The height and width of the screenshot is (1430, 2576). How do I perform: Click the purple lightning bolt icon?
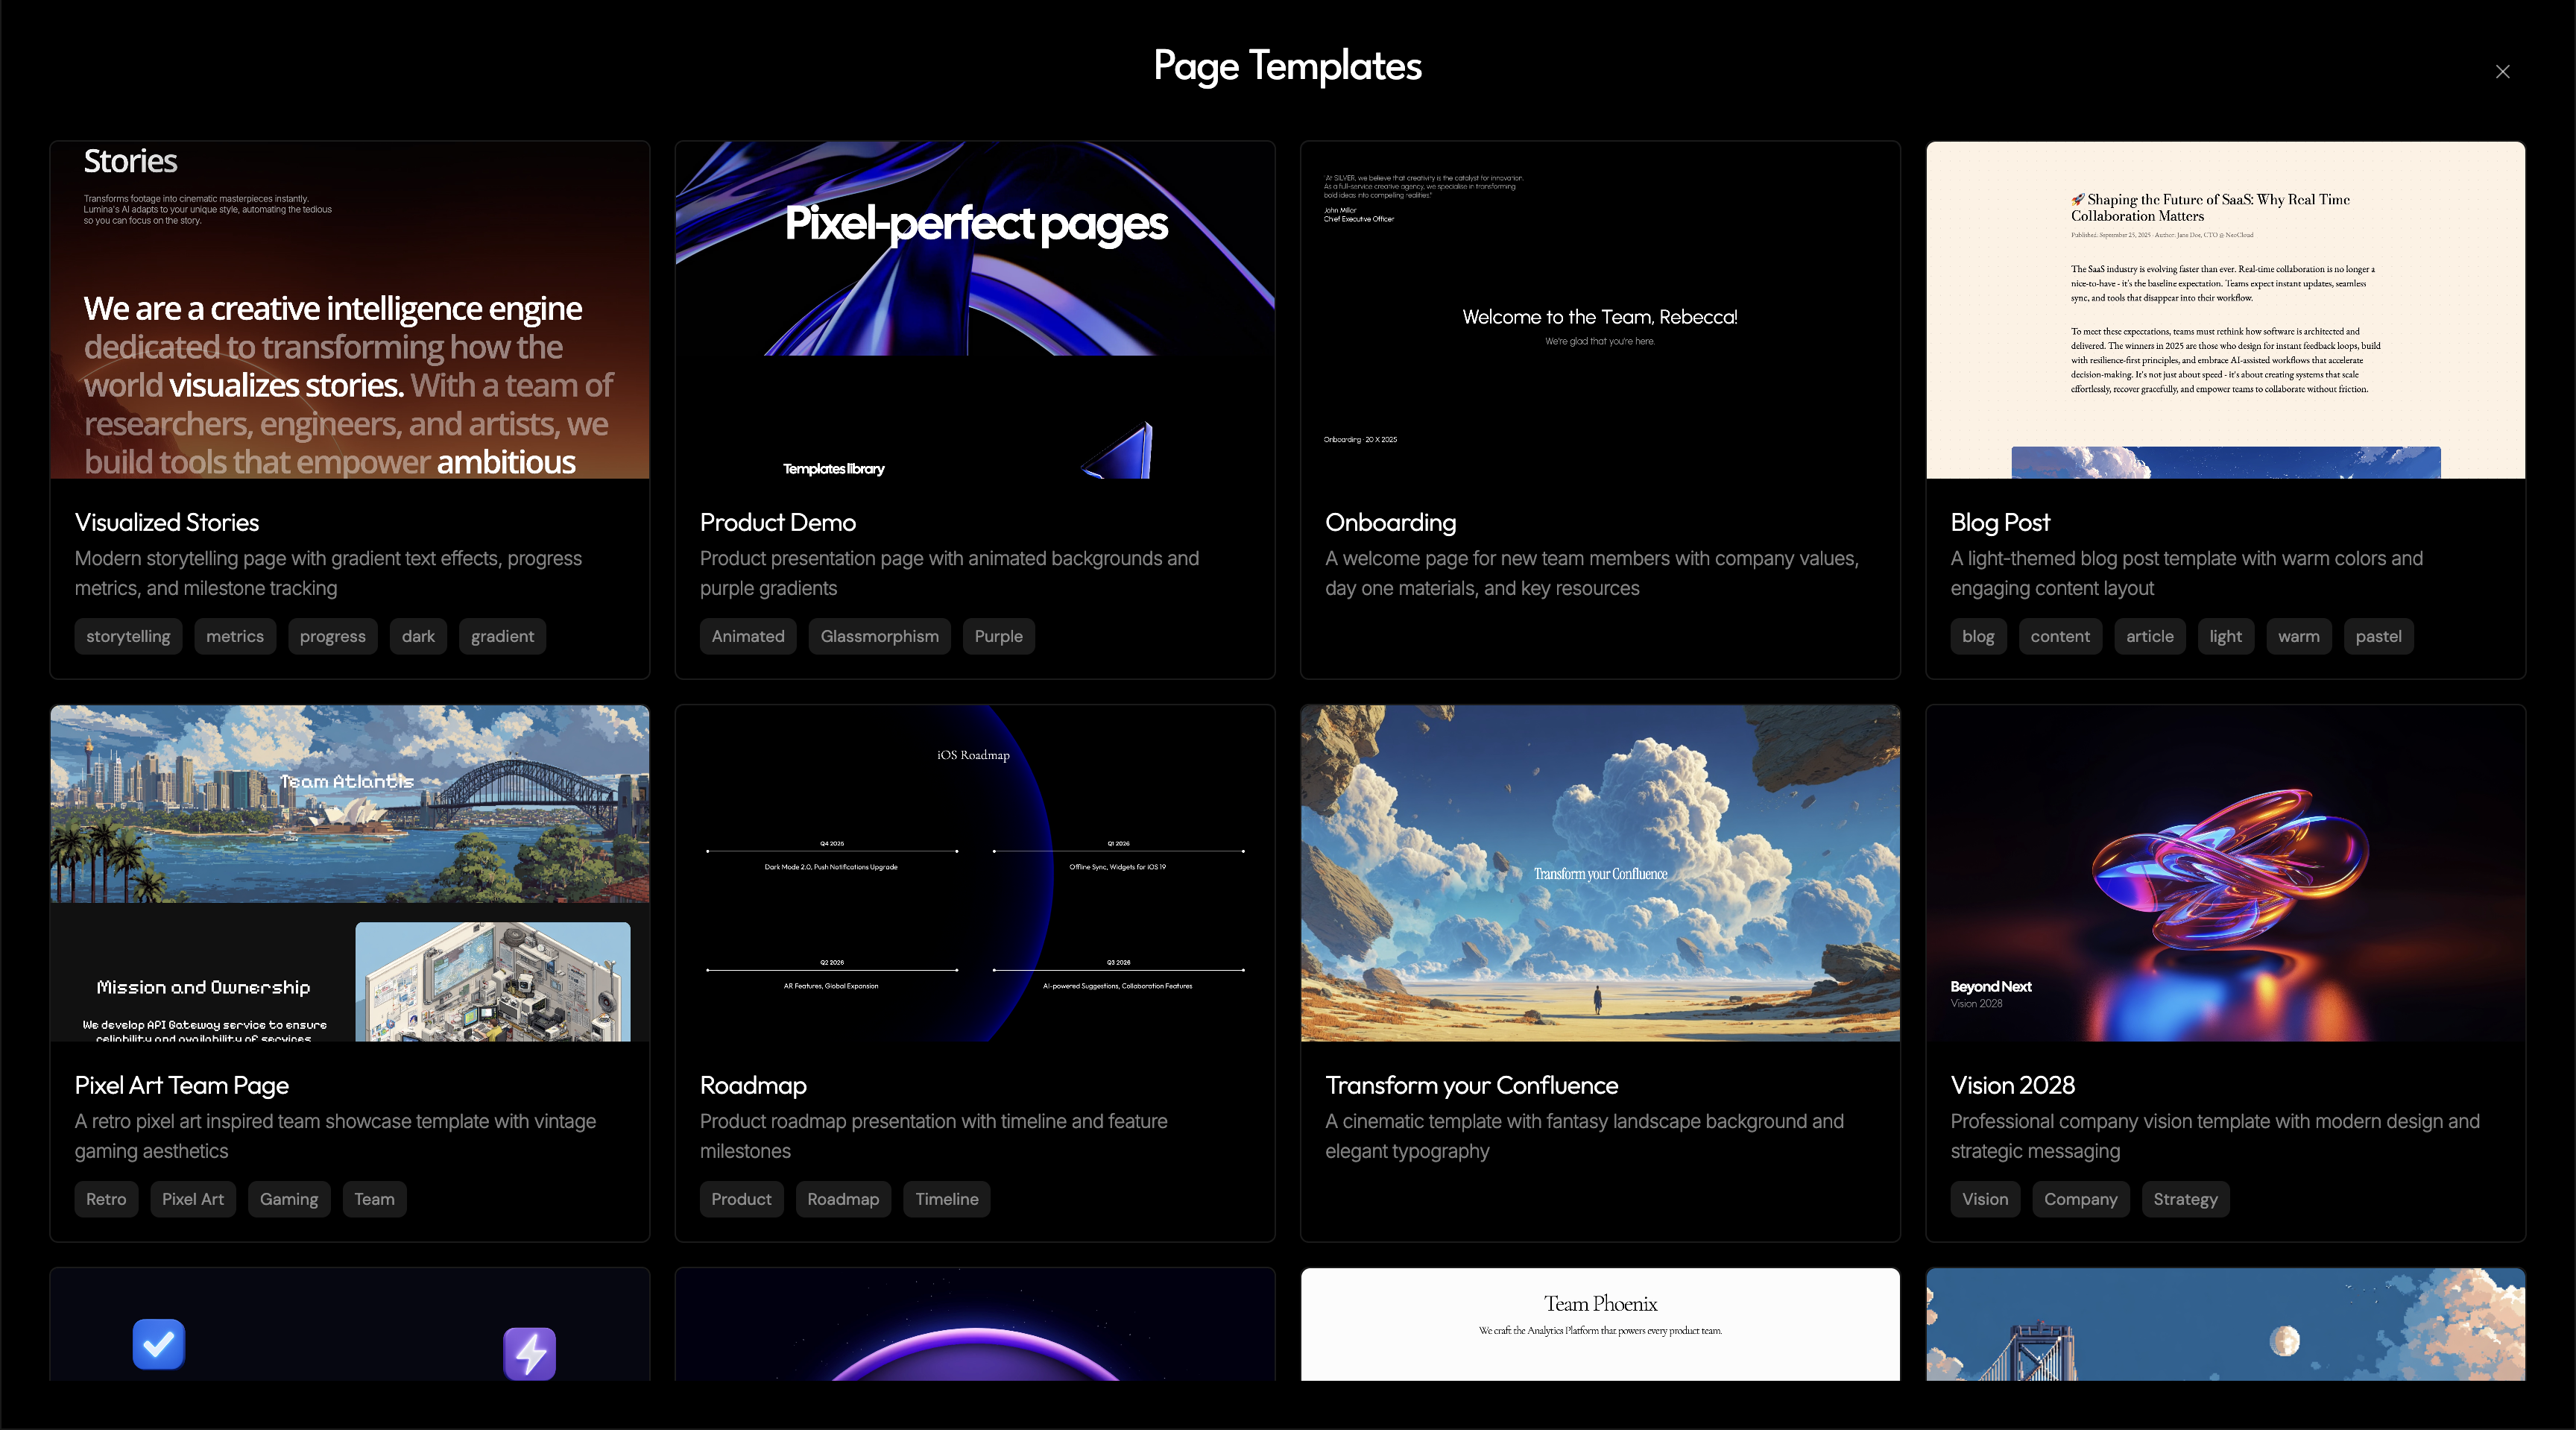click(529, 1353)
